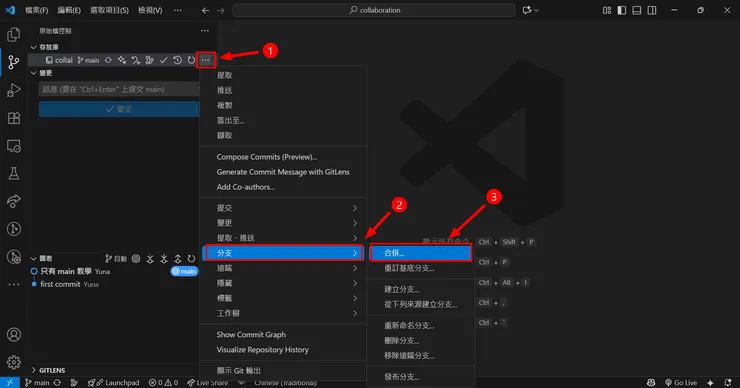Show additional activity bar views
The width and height of the screenshot is (740, 388).
coord(14,284)
